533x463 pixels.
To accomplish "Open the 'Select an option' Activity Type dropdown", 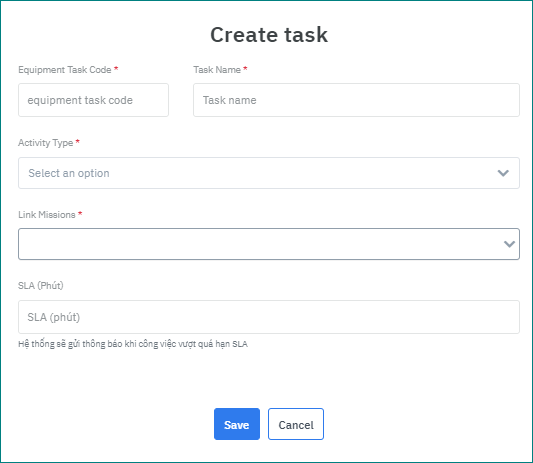I will tap(269, 173).
